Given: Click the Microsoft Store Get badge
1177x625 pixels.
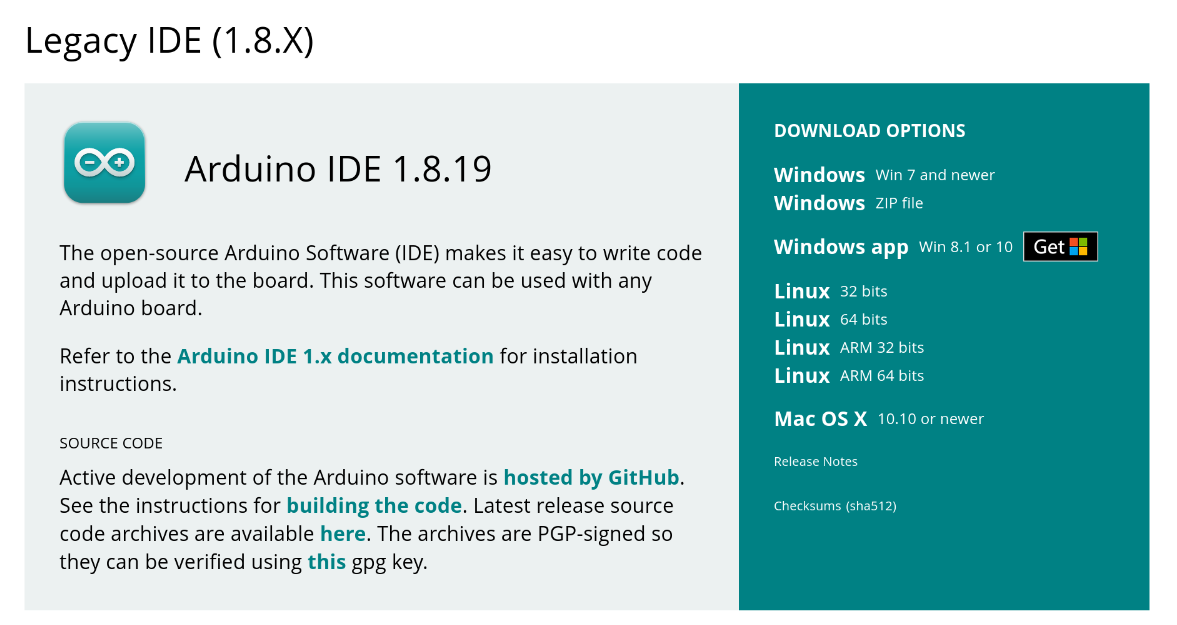Looking at the screenshot, I should (x=1060, y=246).
